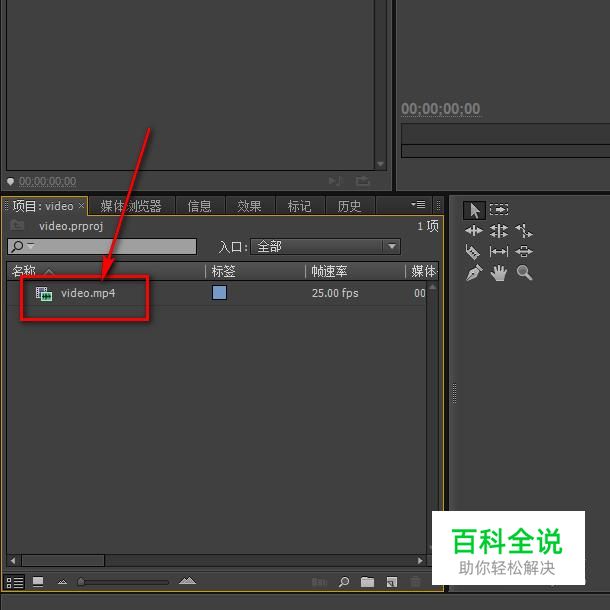Switch to the 历史 tab
The width and height of the screenshot is (610, 610).
point(349,206)
